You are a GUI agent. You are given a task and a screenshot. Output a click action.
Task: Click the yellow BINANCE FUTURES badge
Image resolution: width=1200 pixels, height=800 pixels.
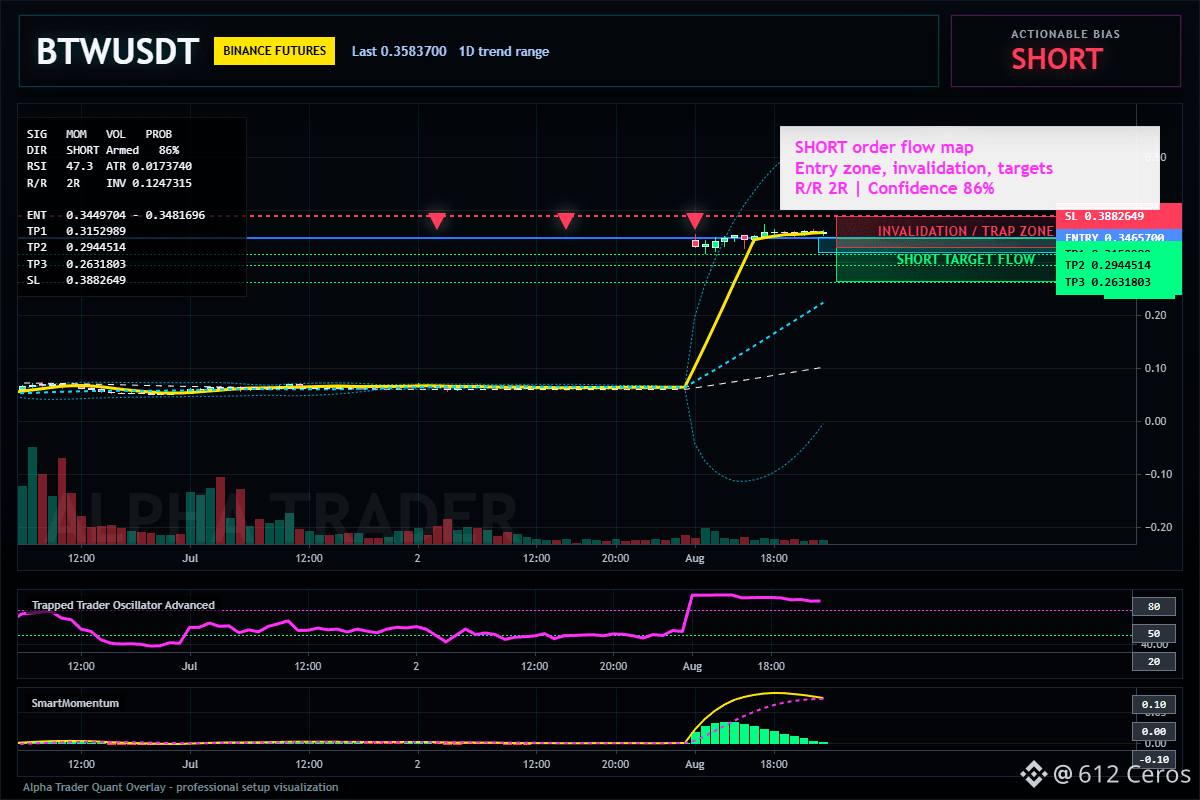click(x=274, y=51)
